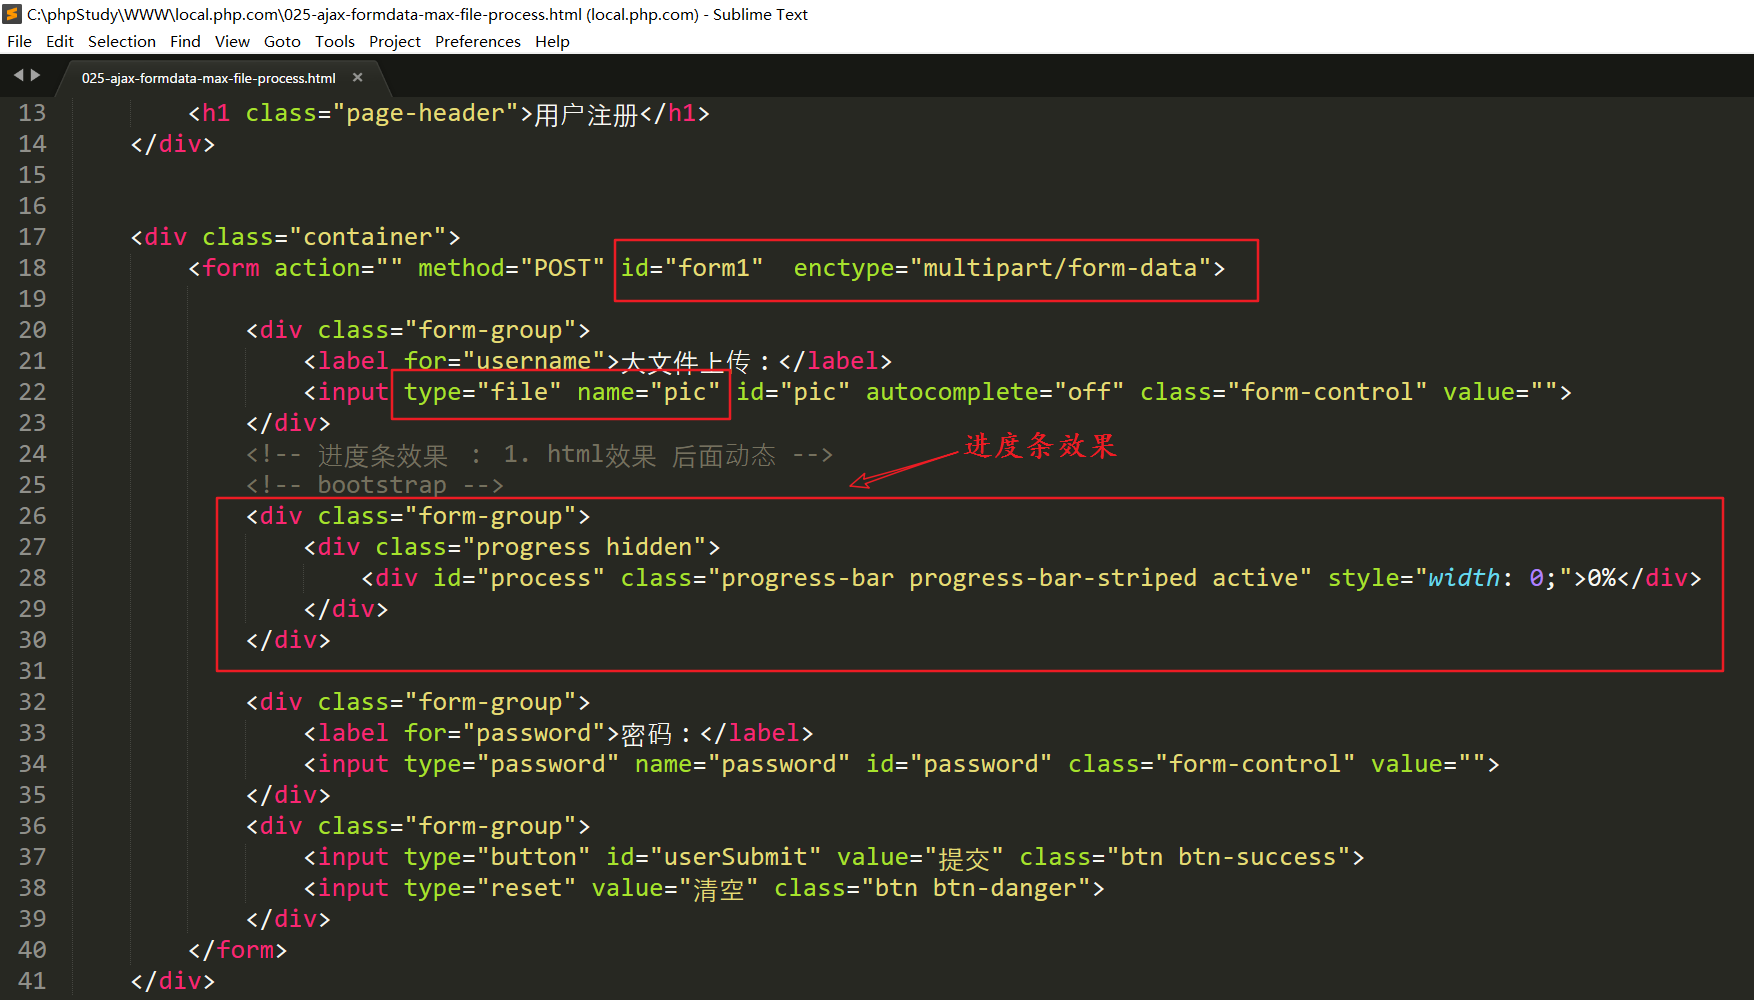1754x1000 pixels.
Task: Click line number 28 in the gutter
Action: (x=32, y=578)
